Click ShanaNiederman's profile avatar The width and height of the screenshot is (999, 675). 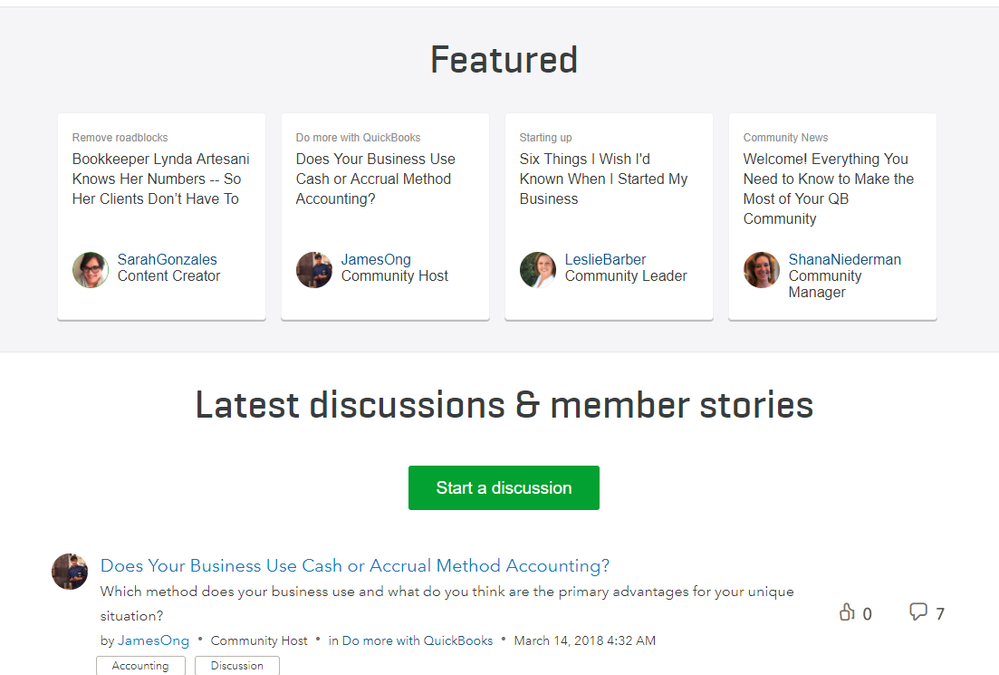[x=762, y=270]
